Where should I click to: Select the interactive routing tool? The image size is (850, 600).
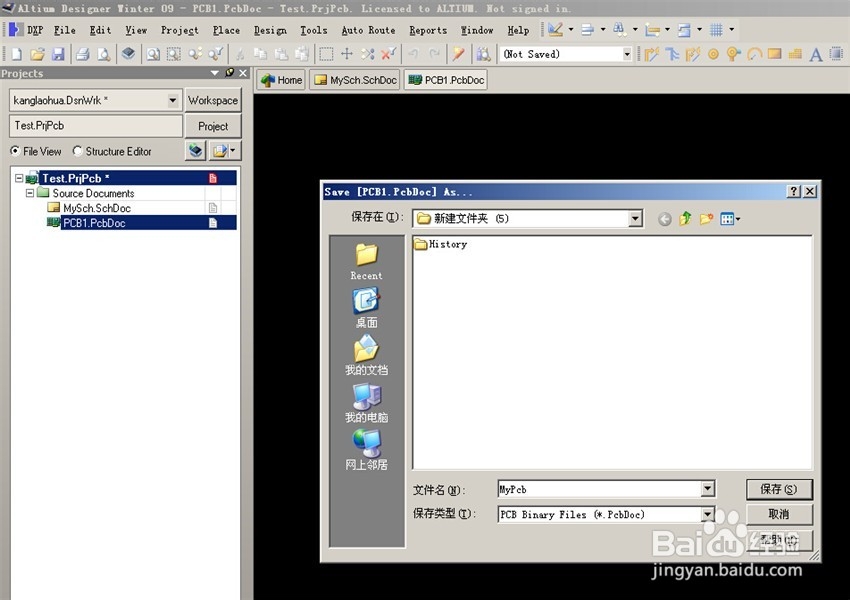pyautogui.click(x=652, y=54)
